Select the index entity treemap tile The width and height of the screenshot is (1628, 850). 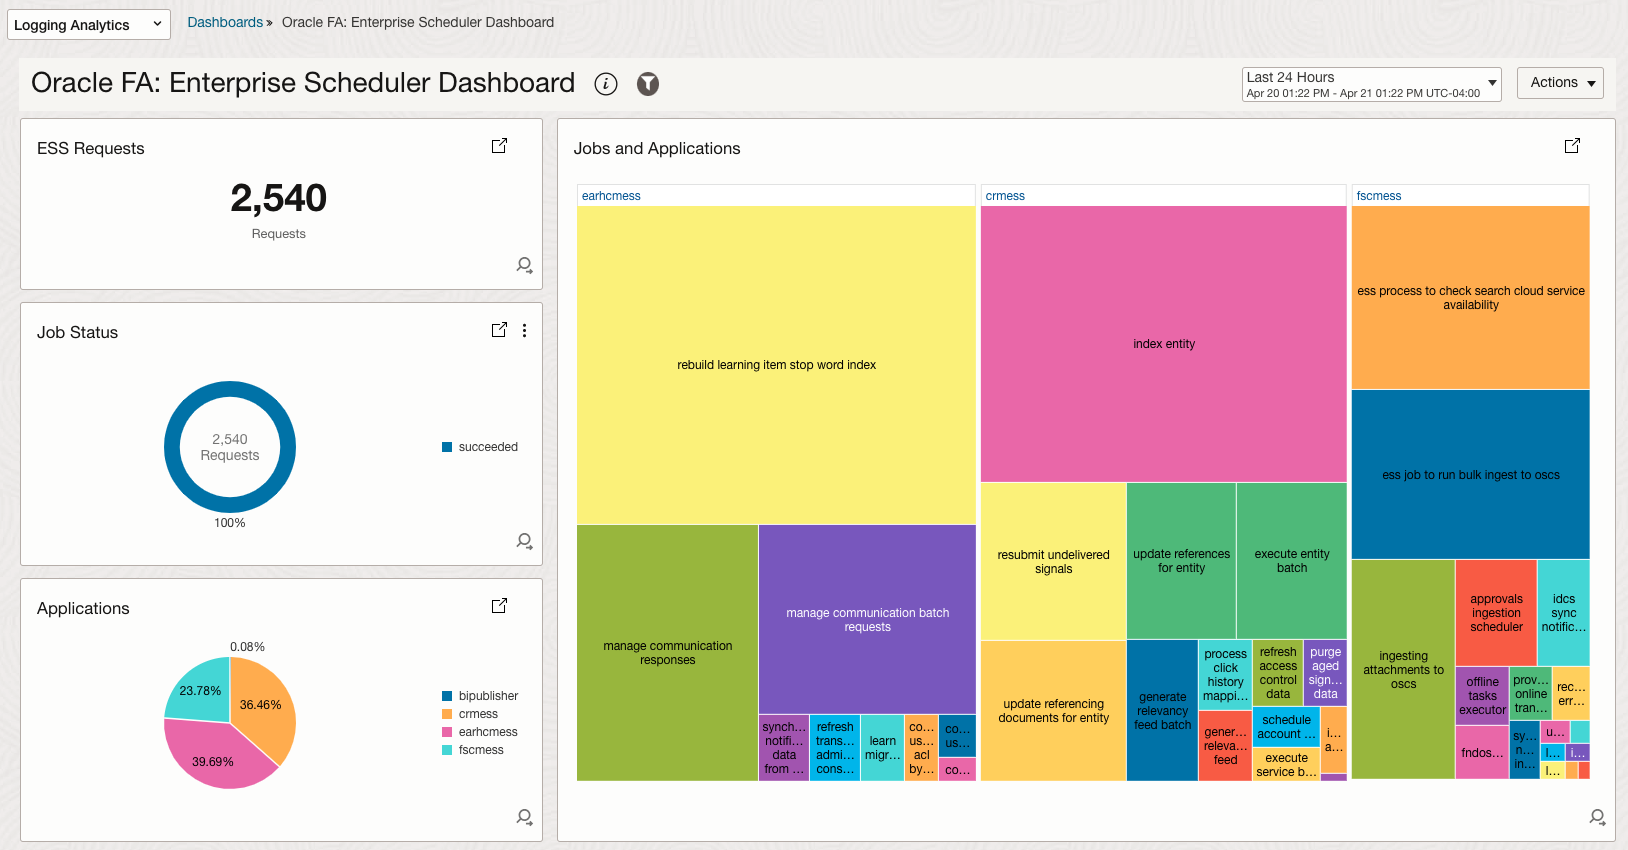1164,344
